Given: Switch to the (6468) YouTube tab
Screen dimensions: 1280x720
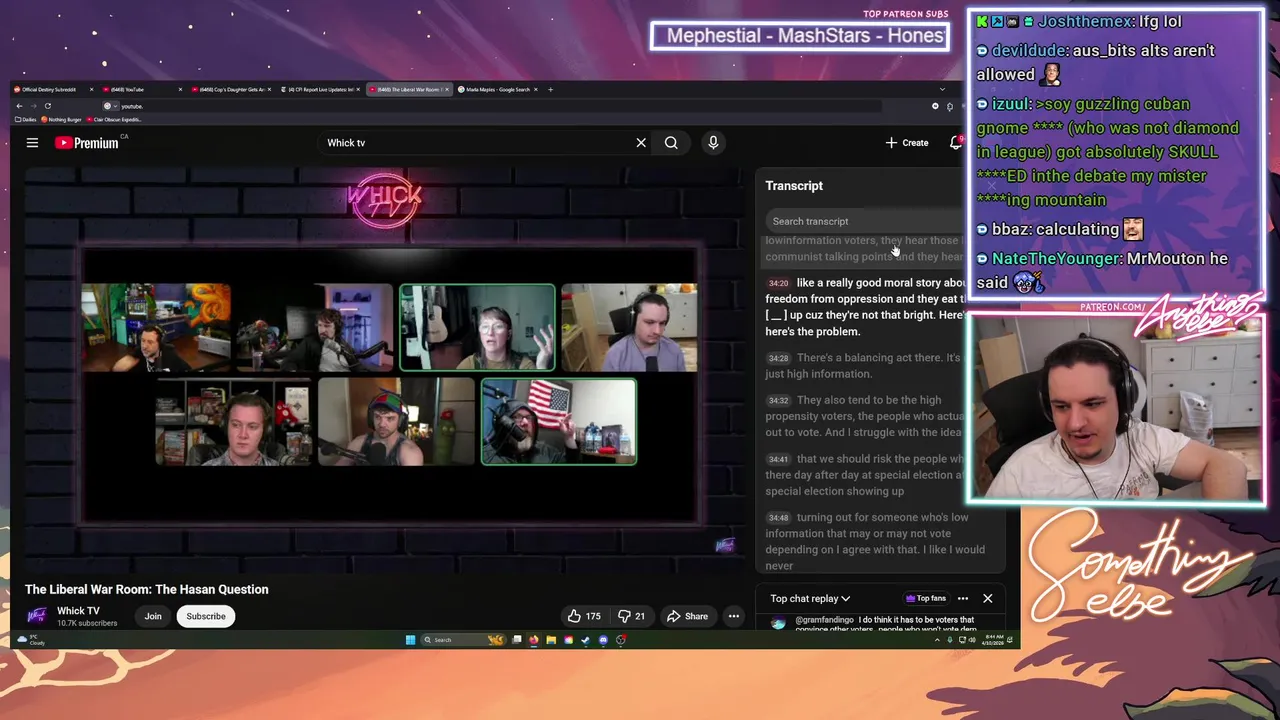Looking at the screenshot, I should [x=142, y=89].
